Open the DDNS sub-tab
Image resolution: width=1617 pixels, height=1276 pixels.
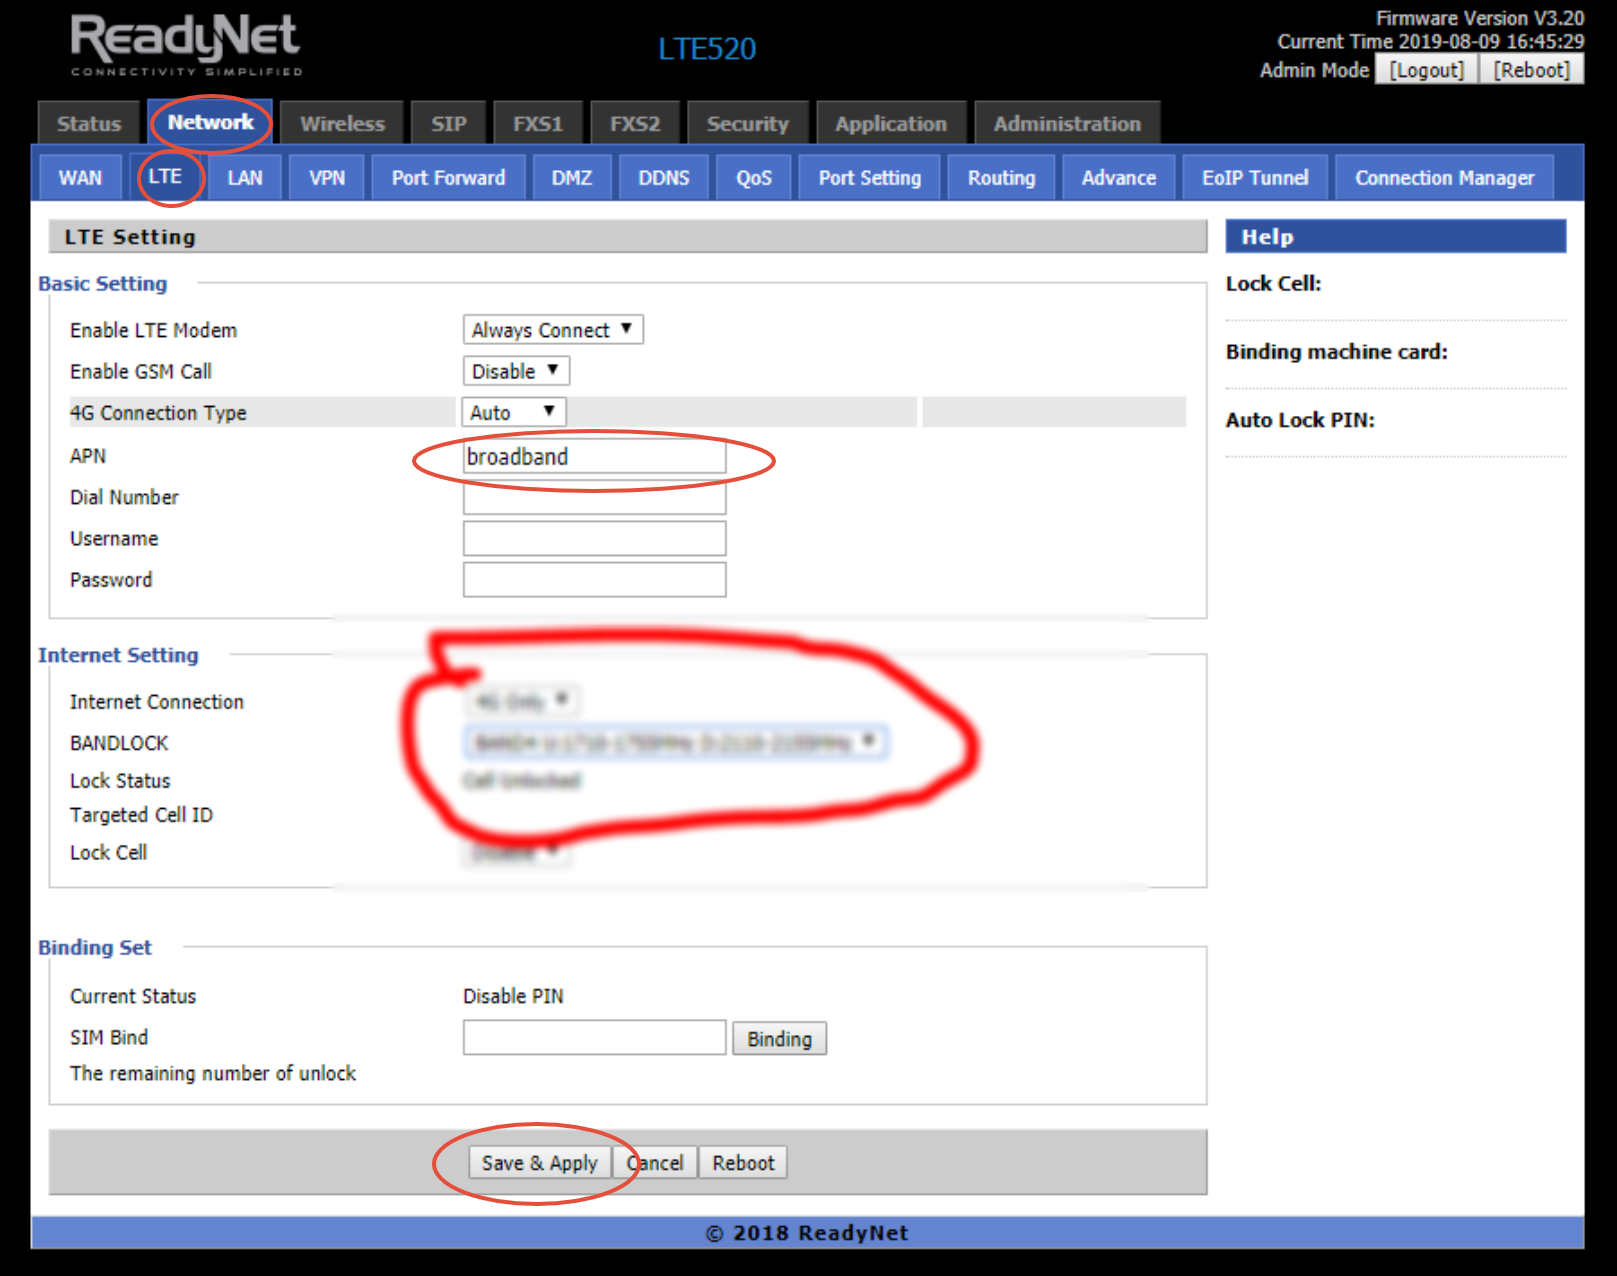(664, 178)
